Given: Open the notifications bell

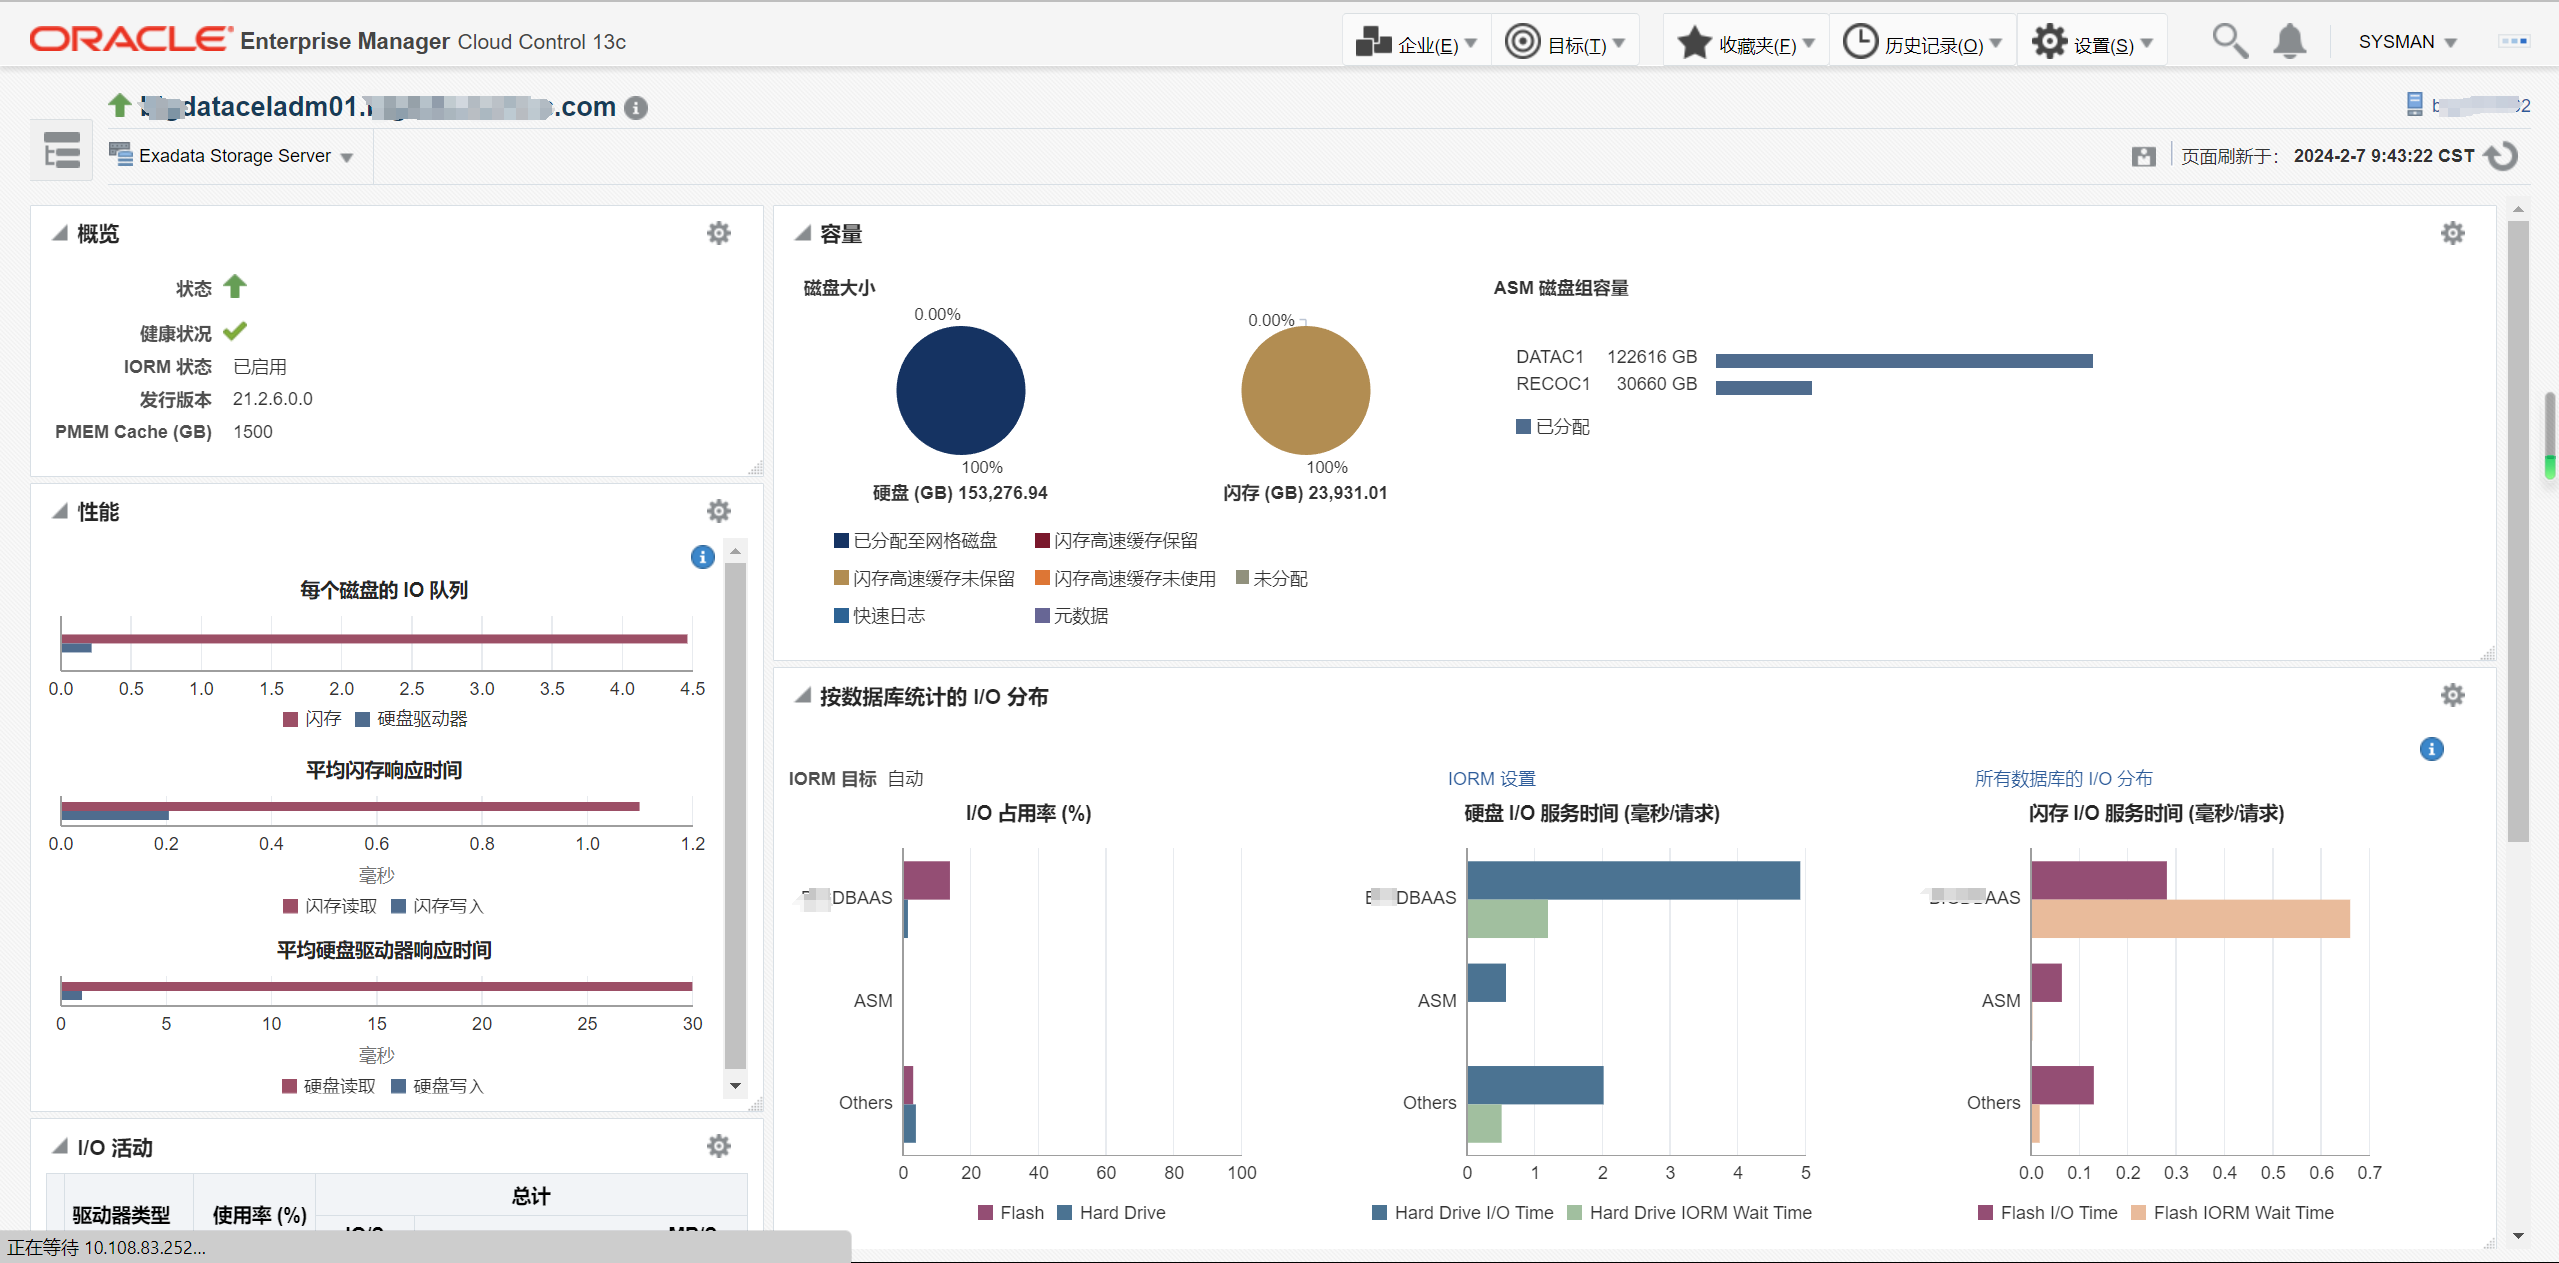Looking at the screenshot, I should 2289,41.
